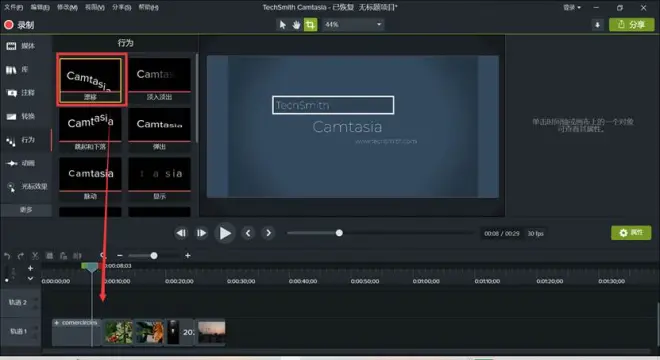This screenshot has height=360, width=660.
Task: Select the pan hand tool
Action: click(x=296, y=25)
